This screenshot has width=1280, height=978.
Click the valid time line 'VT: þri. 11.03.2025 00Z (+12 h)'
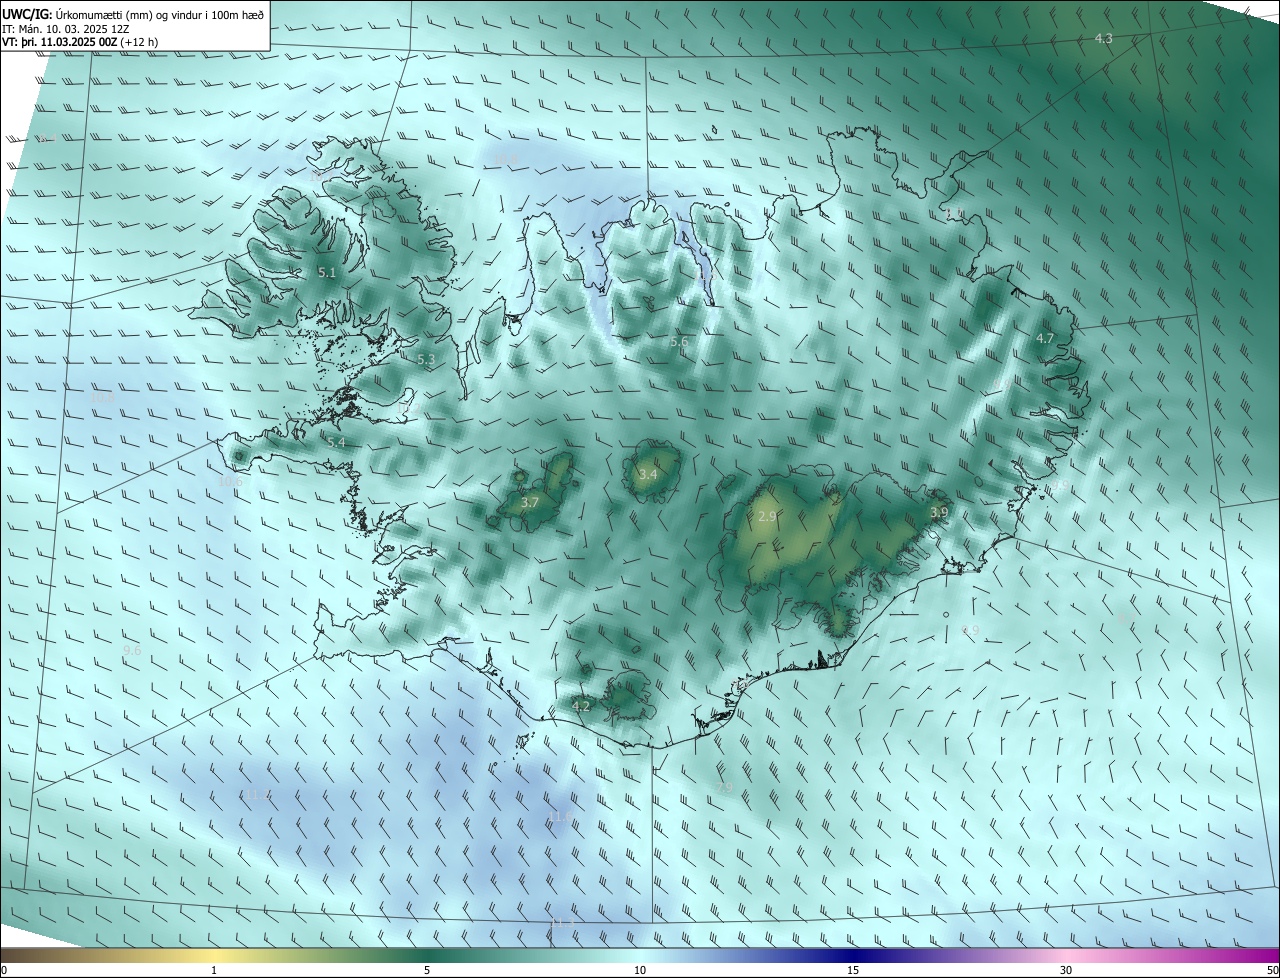pyautogui.click(x=80, y=42)
